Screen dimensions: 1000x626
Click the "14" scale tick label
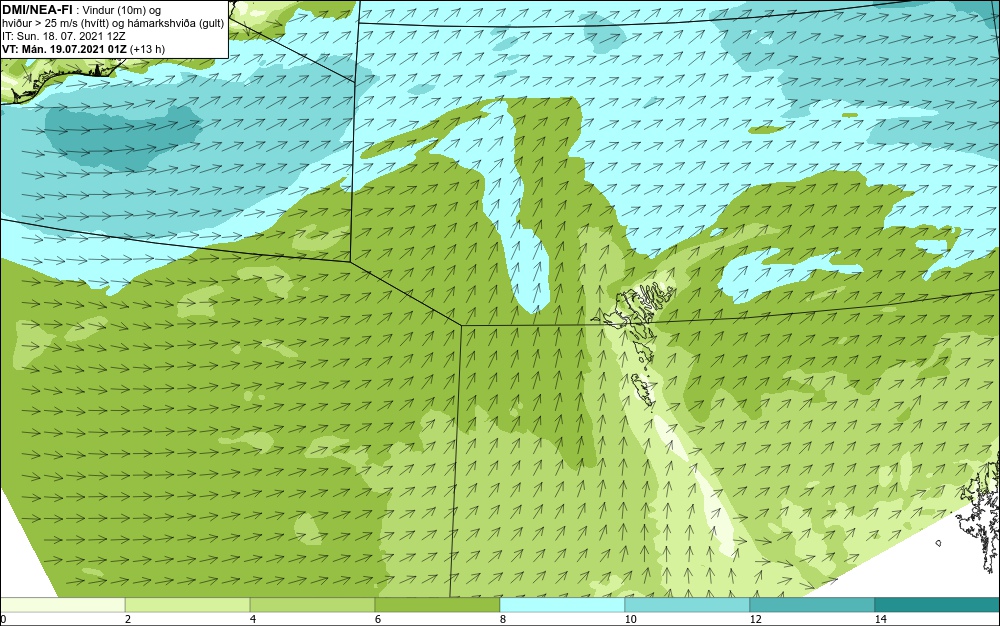tap(880, 619)
